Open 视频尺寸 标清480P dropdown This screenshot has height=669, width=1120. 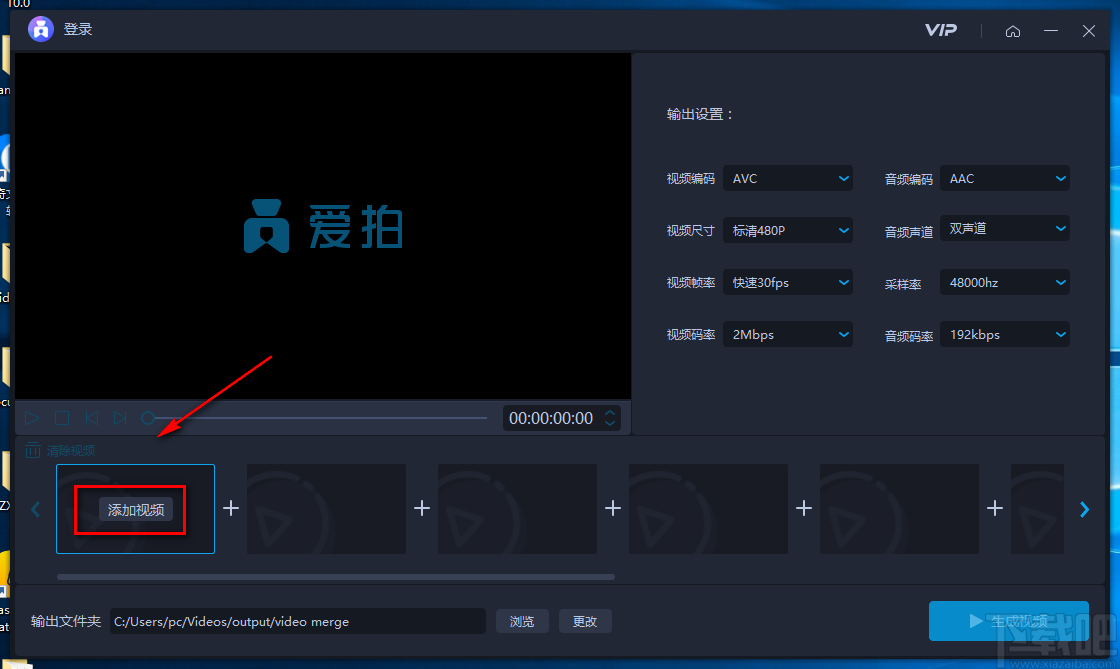[x=788, y=231]
